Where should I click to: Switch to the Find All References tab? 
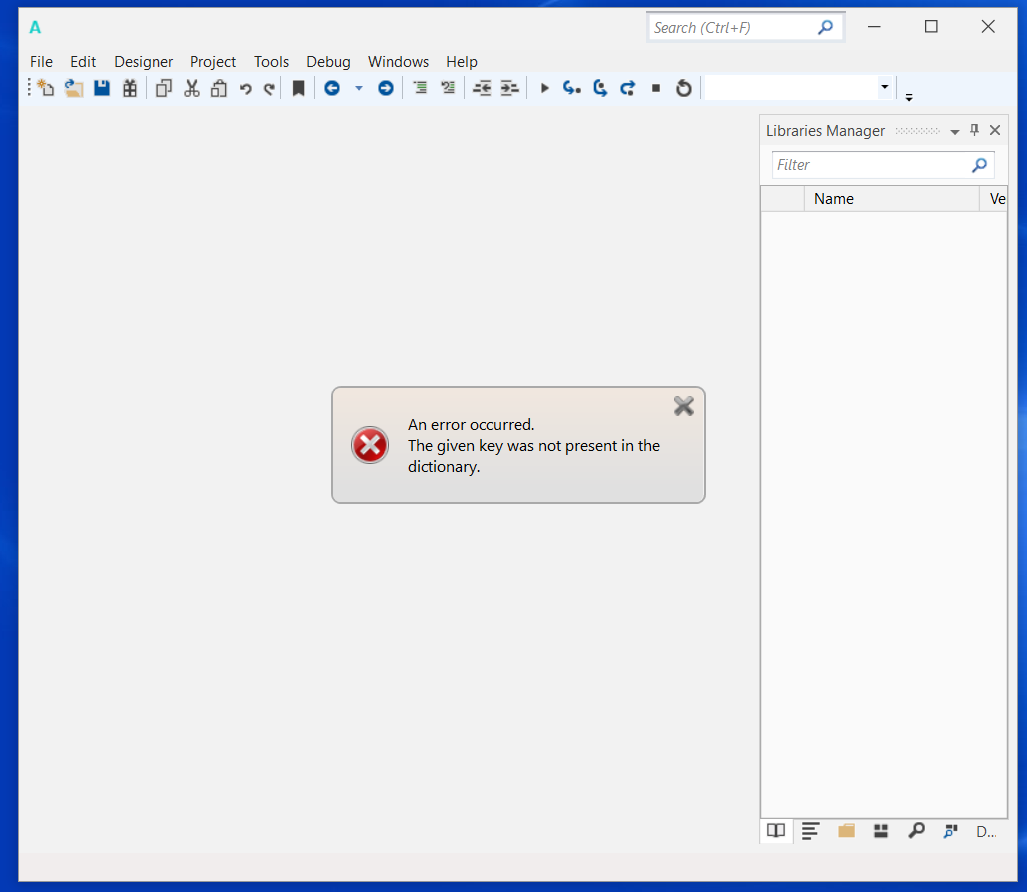(950, 831)
